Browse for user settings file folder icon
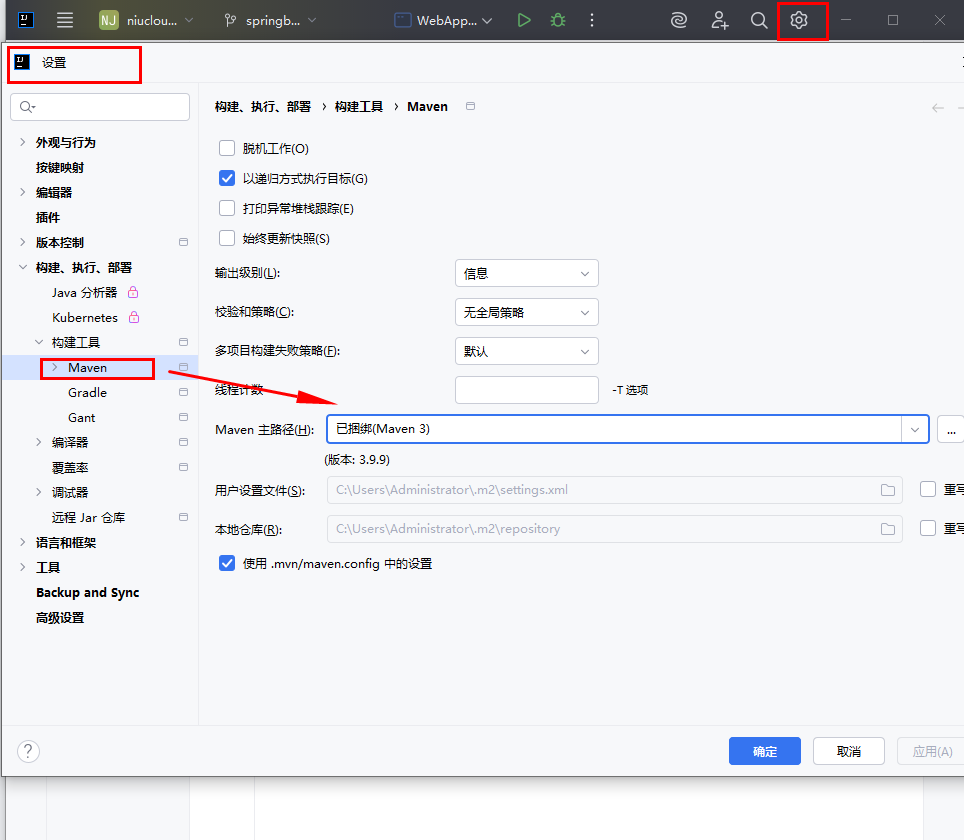This screenshot has width=964, height=840. [x=887, y=490]
